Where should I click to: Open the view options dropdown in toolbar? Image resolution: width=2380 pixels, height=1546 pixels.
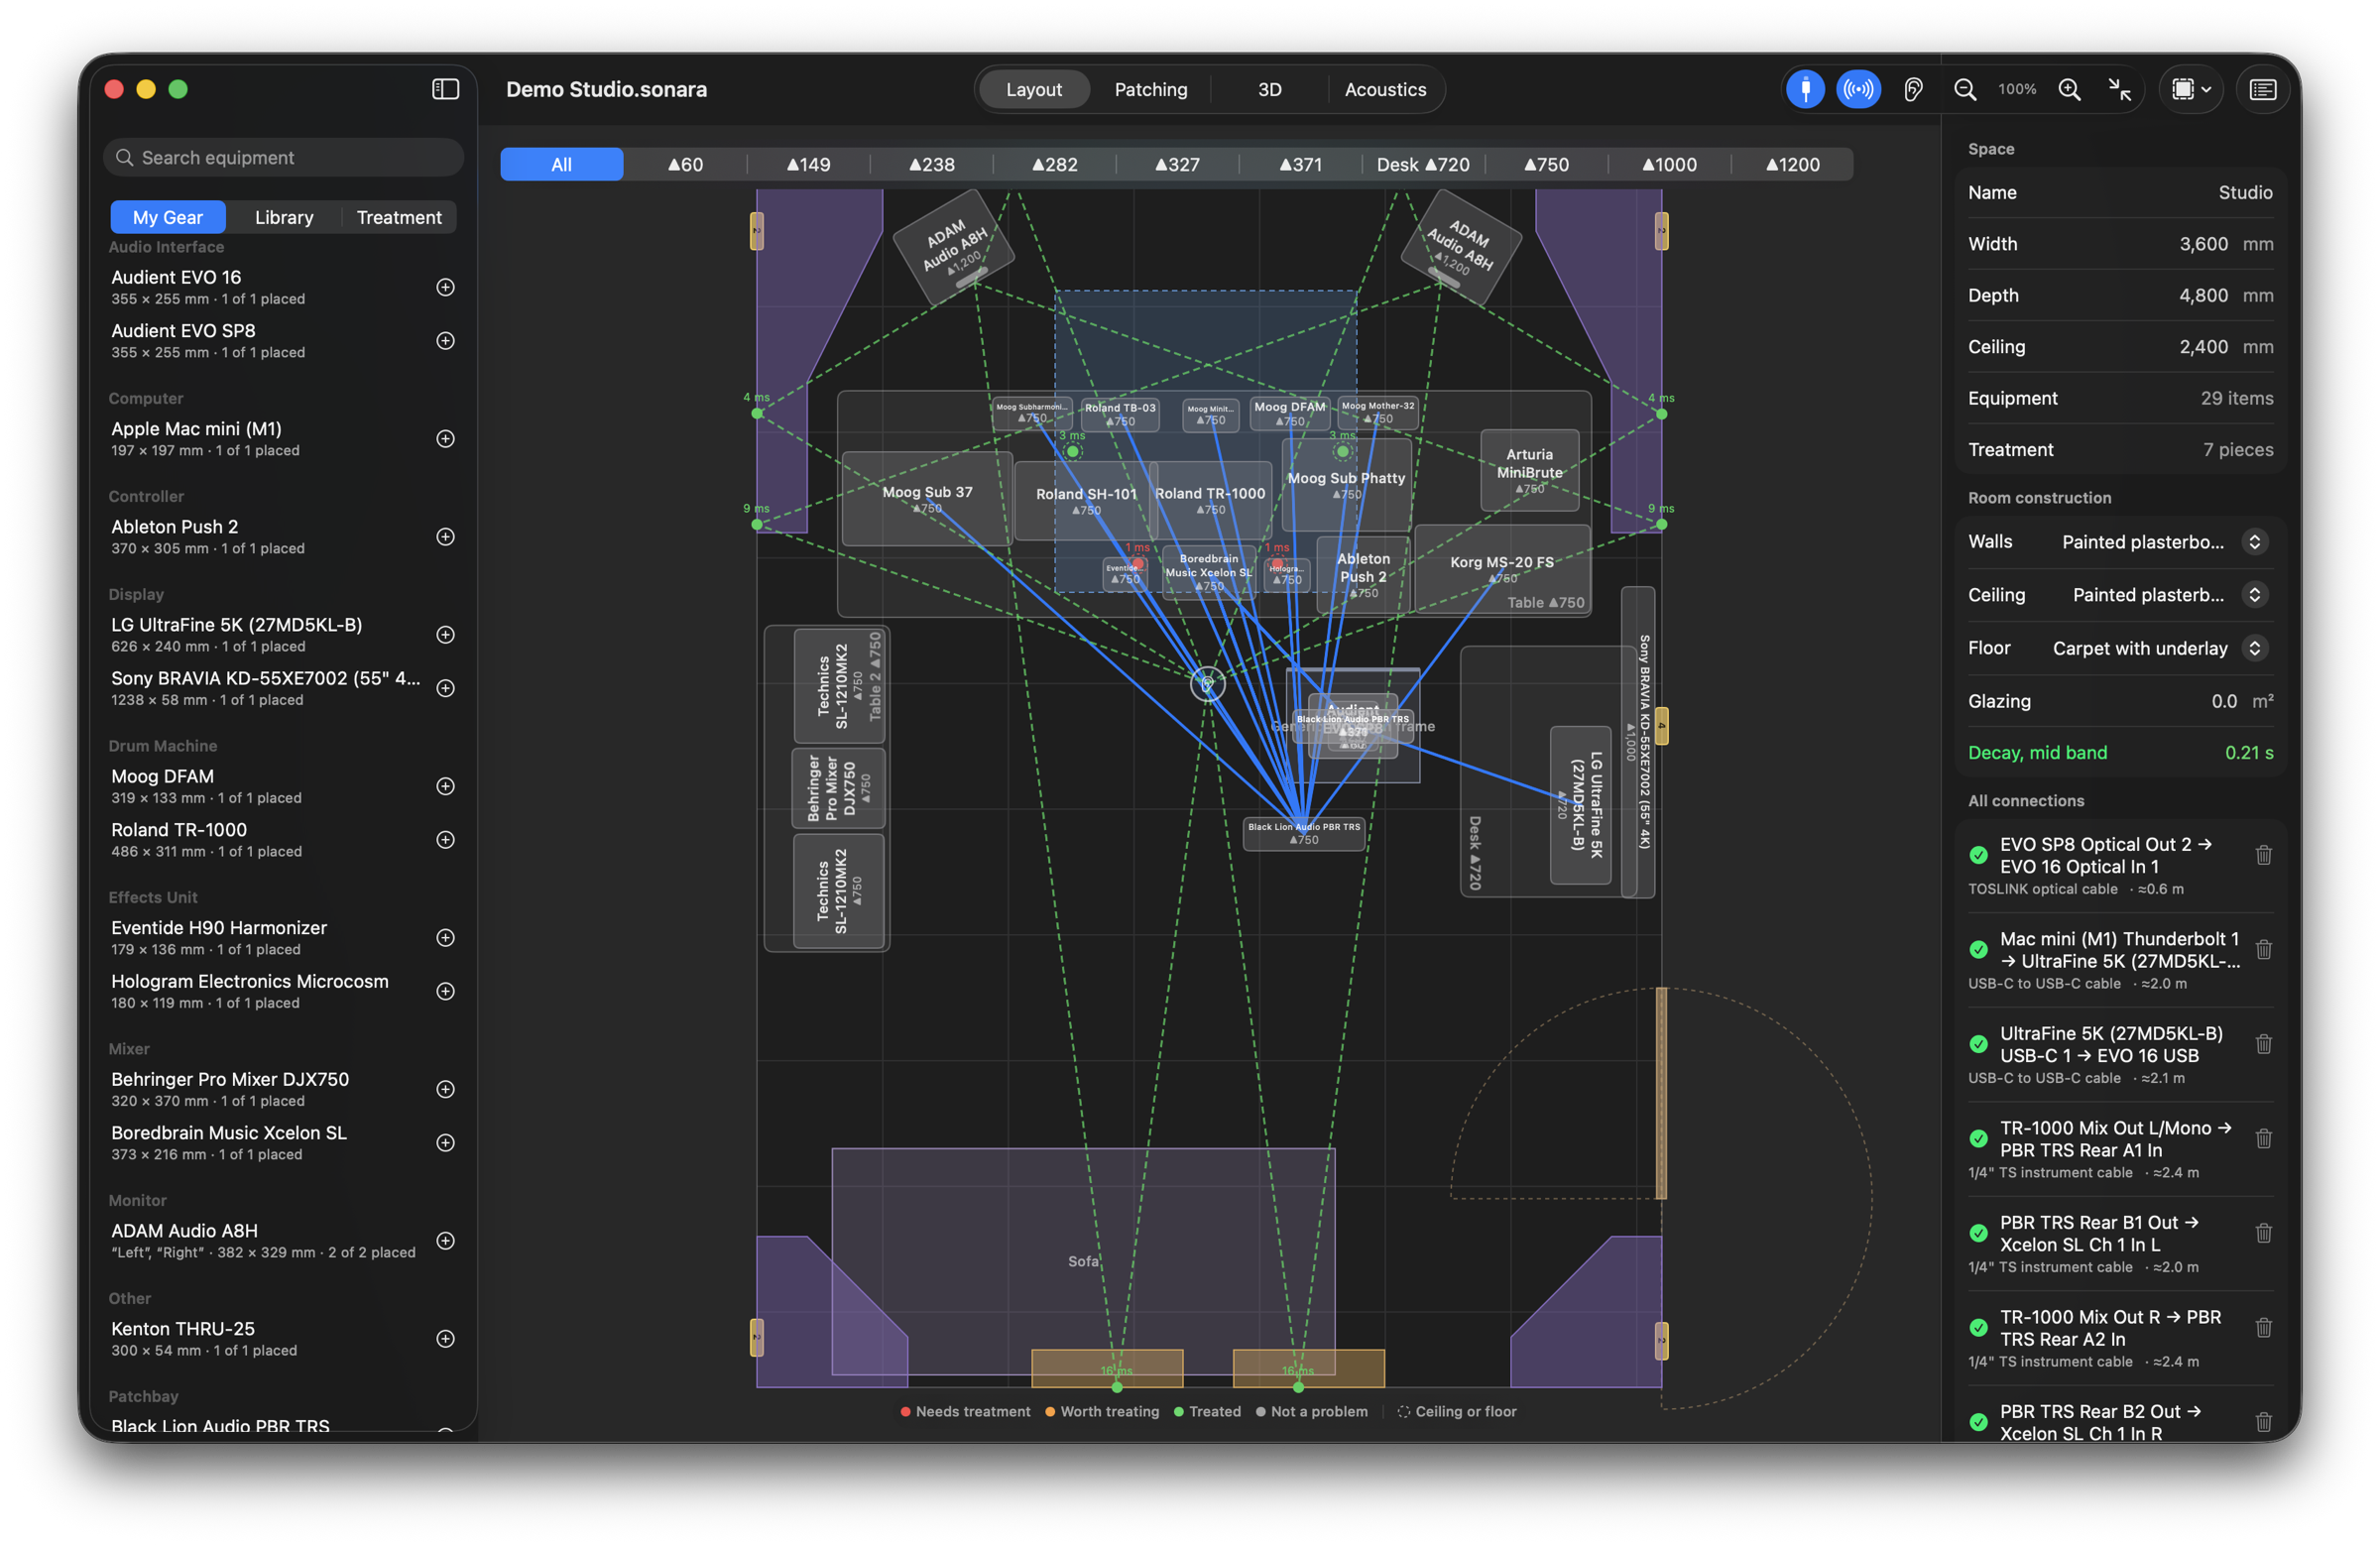click(2191, 89)
